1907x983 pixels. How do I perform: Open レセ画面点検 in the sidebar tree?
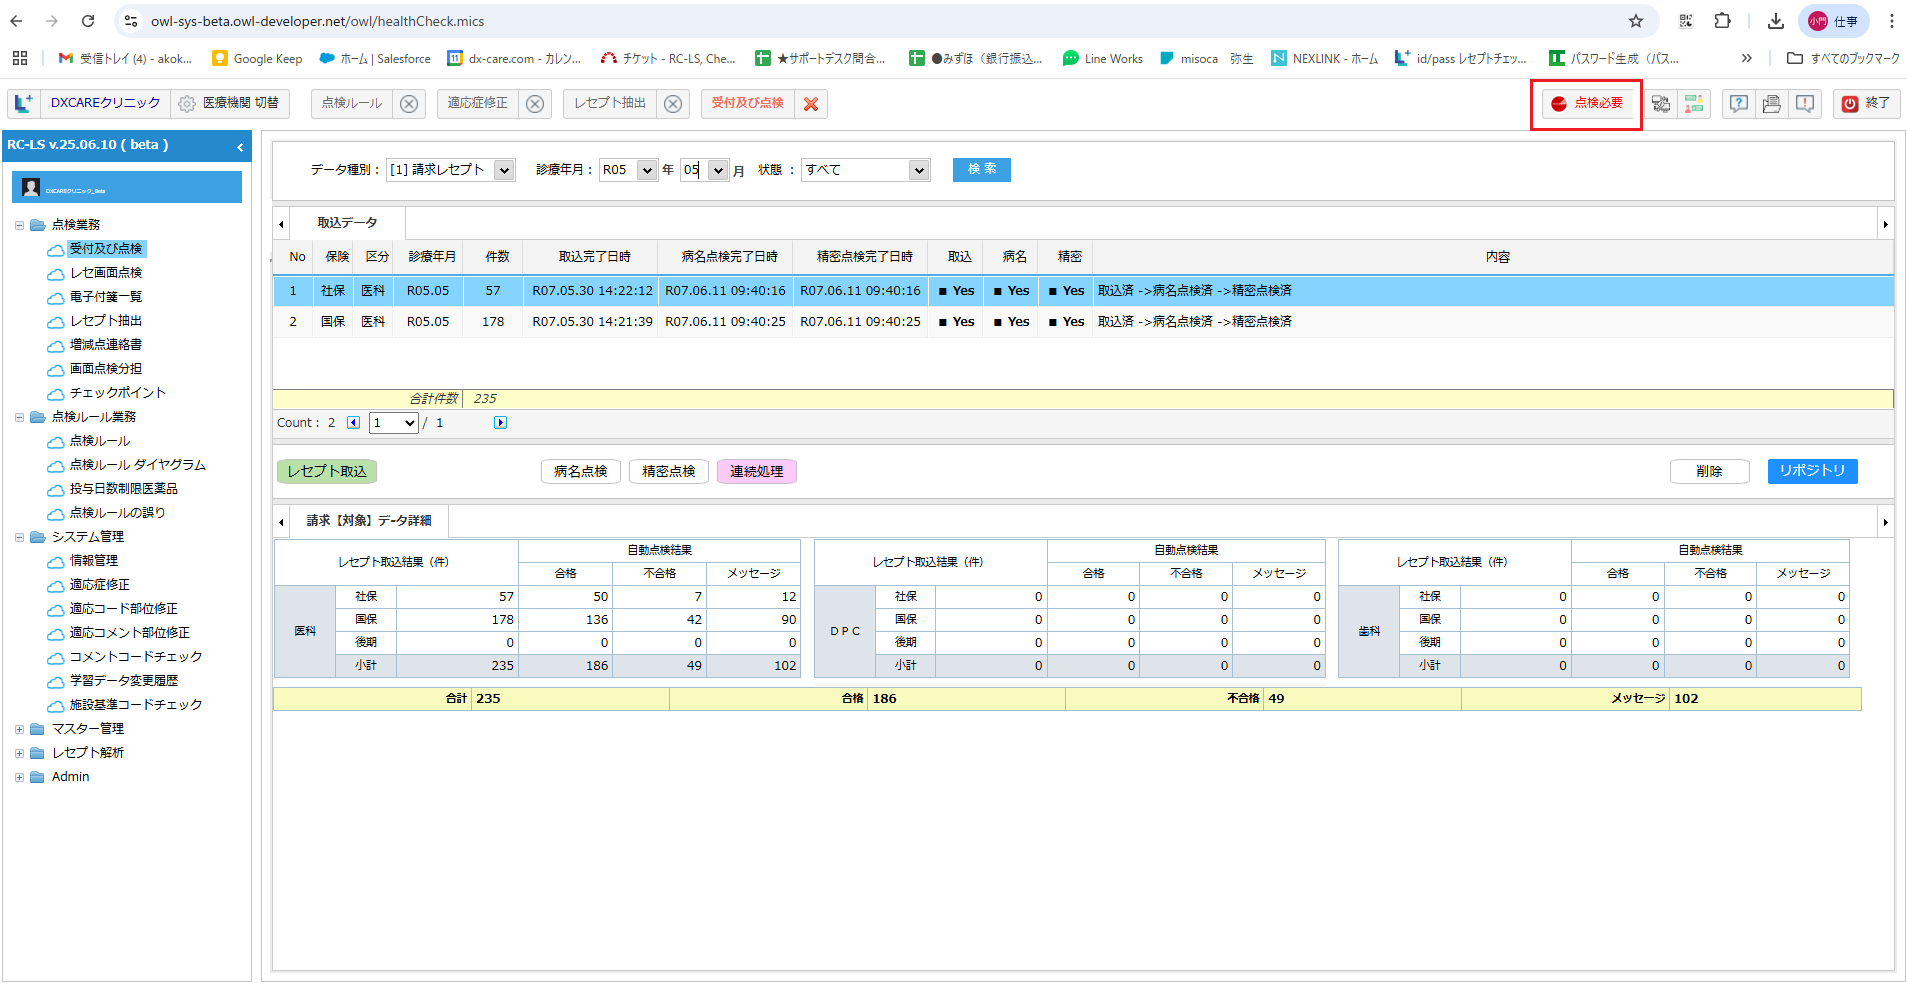pos(106,273)
